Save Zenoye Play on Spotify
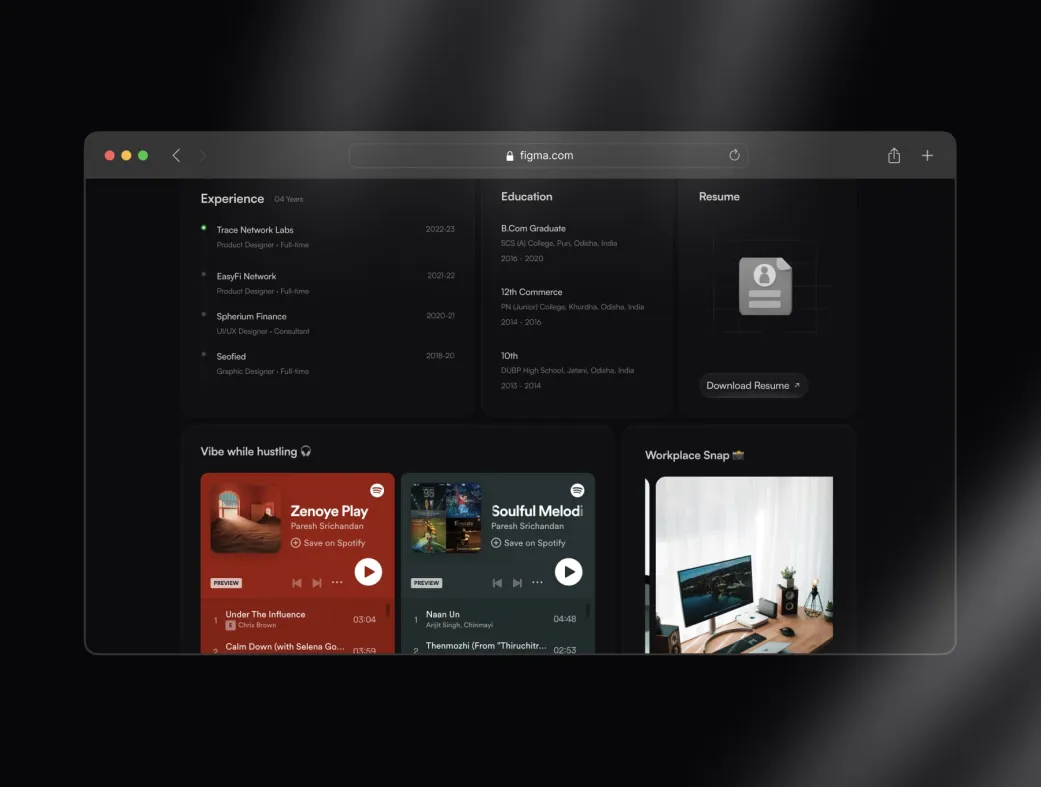Screen dimensions: 1041x787 (x=328, y=543)
